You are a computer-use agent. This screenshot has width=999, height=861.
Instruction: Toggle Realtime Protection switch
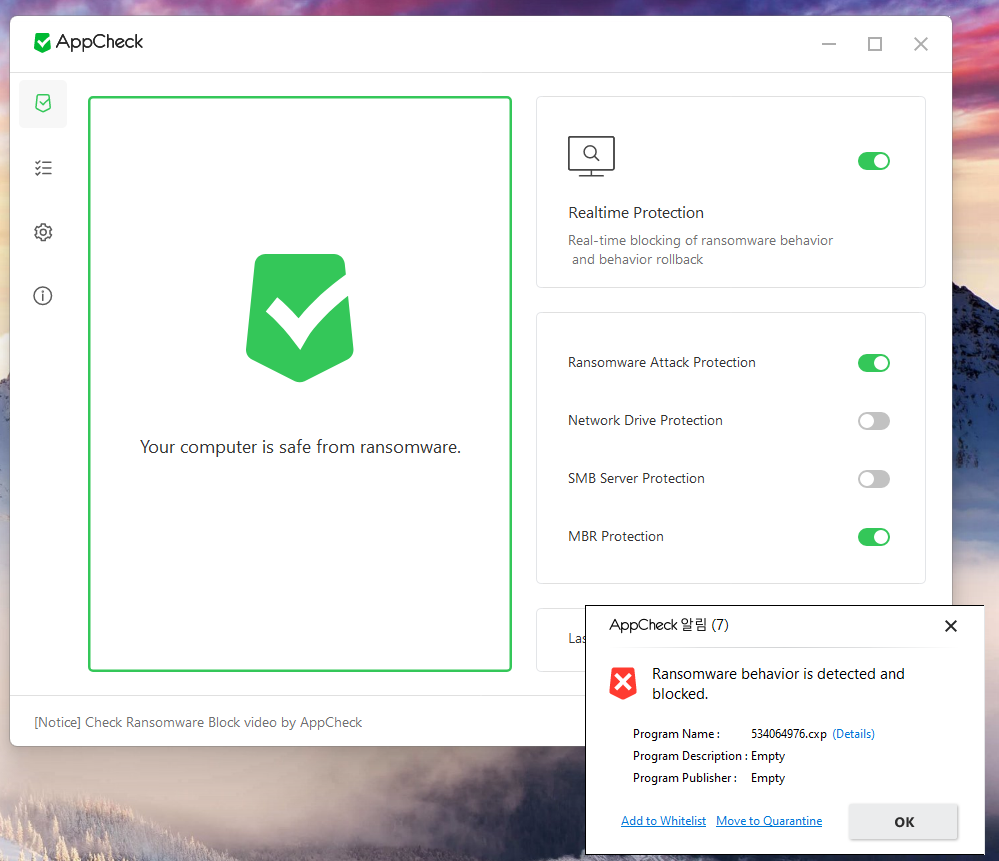(x=873, y=161)
